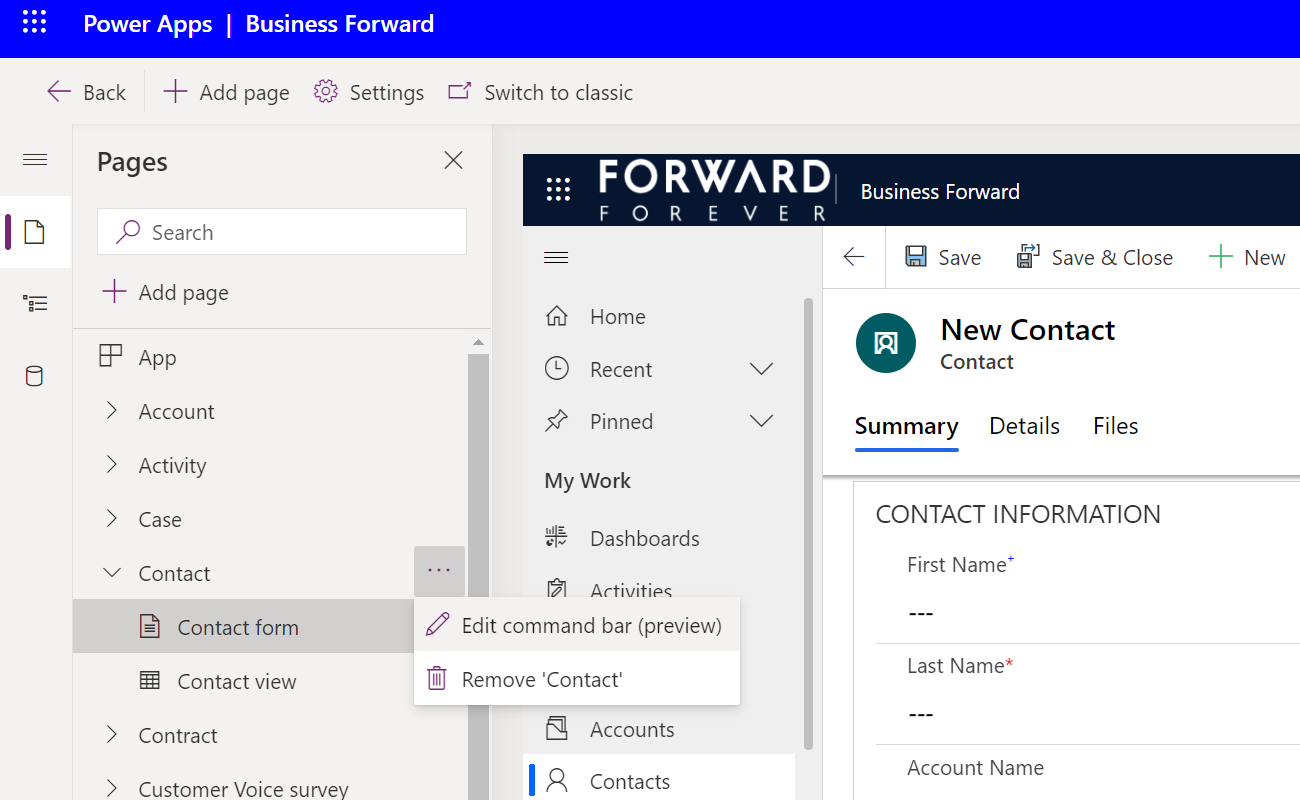Open the Navigation tree icon in left rail
Image resolution: width=1300 pixels, height=800 pixels.
35,303
